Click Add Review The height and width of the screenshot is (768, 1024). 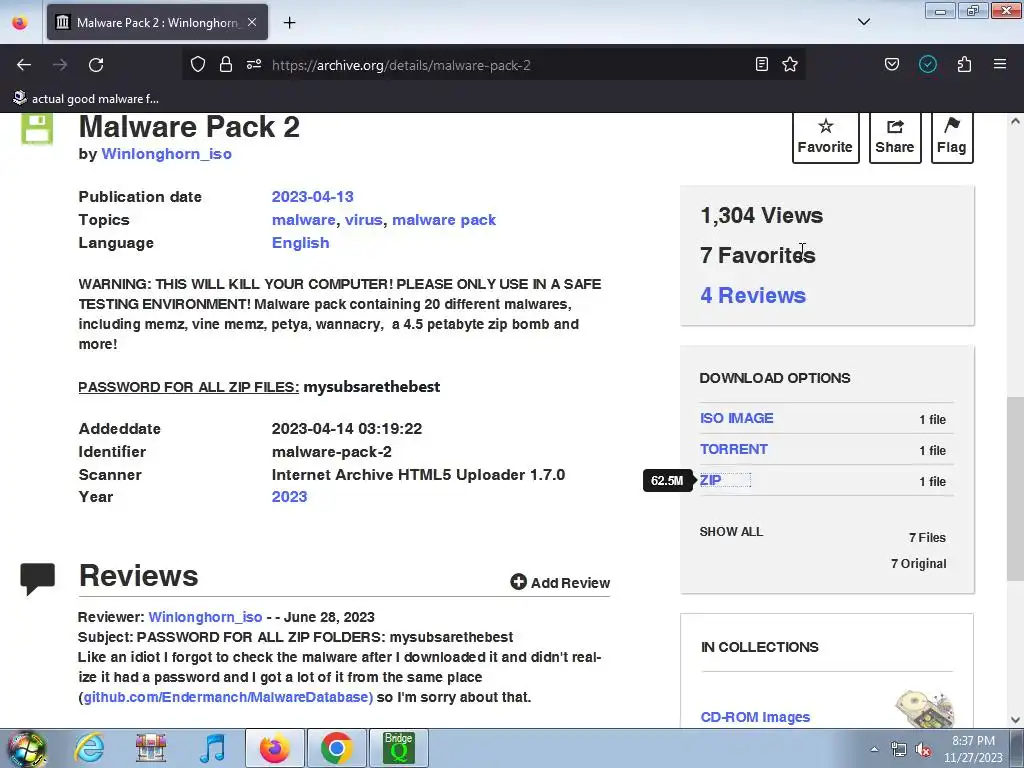click(560, 583)
